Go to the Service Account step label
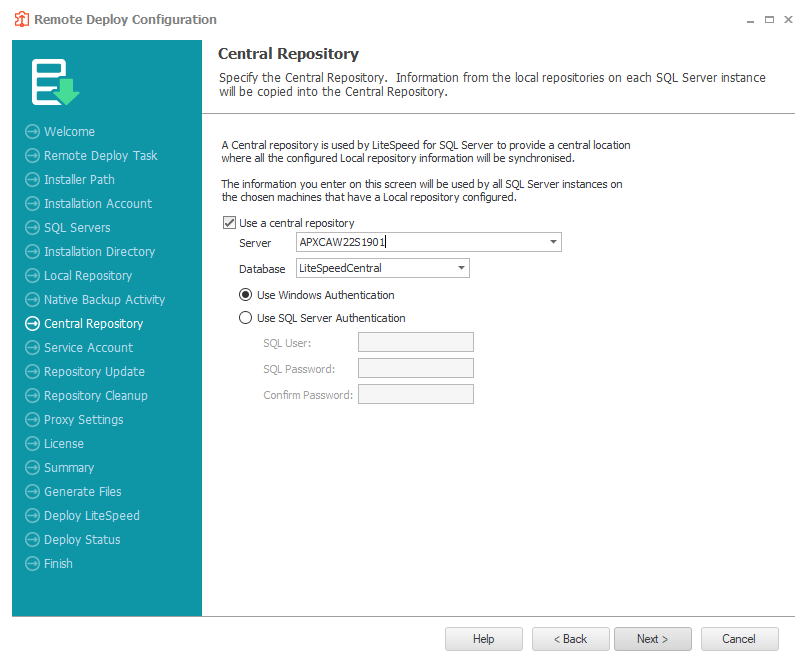 [88, 348]
